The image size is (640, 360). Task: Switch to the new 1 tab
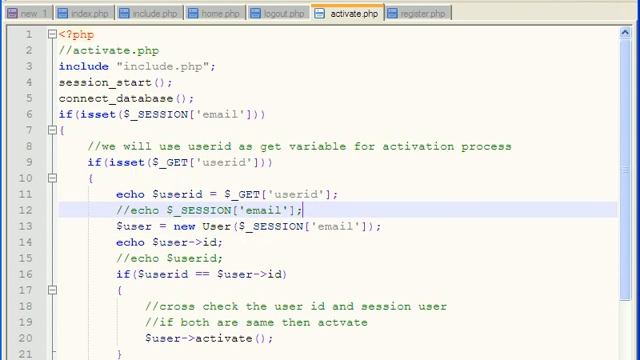[29, 13]
